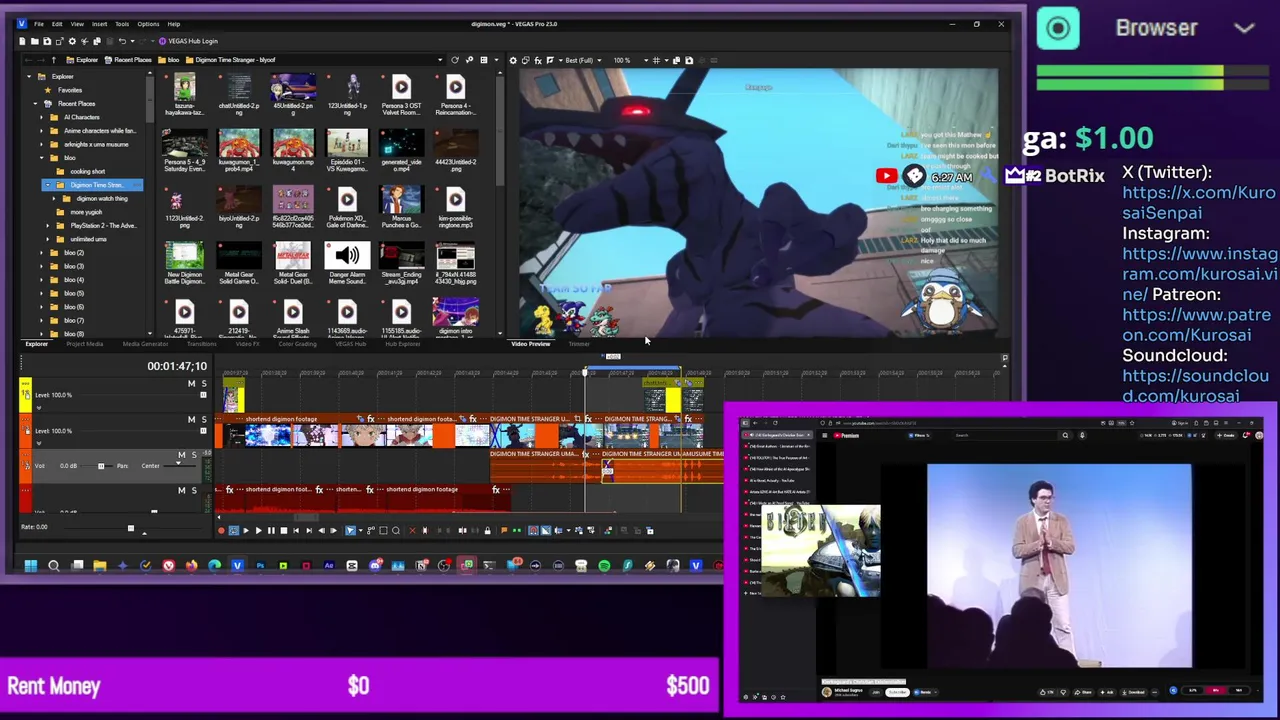Click the red Delete X icon in timeline toolbar
1280x720 pixels.
click(412, 531)
